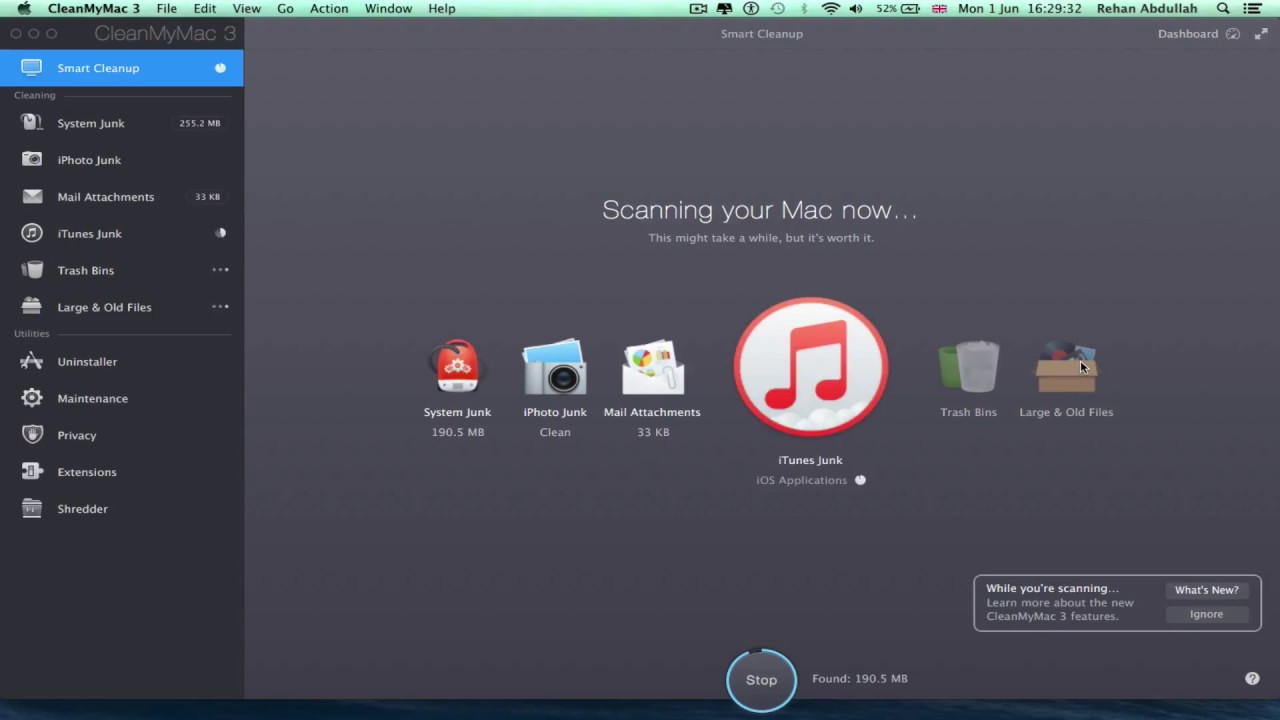Open the volume menu bar icon

(856, 8)
